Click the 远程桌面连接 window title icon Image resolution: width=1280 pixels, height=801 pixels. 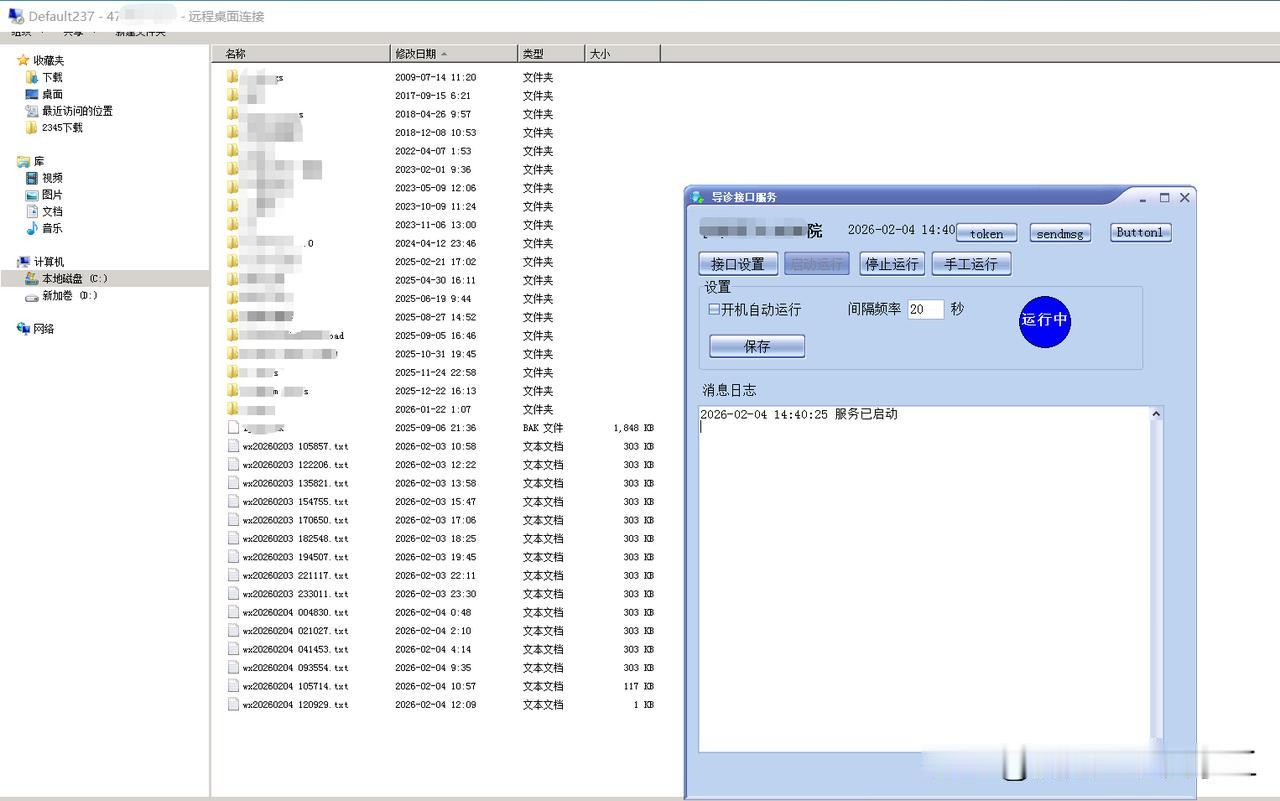point(16,16)
